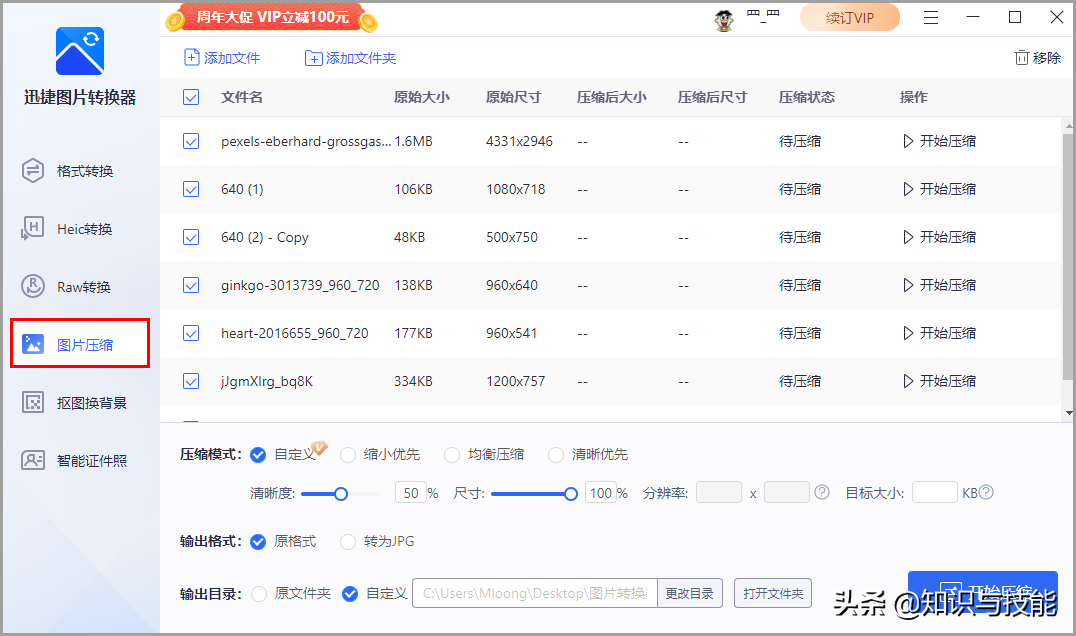
Task: Select 转为JPG as output format
Action: [x=348, y=542]
